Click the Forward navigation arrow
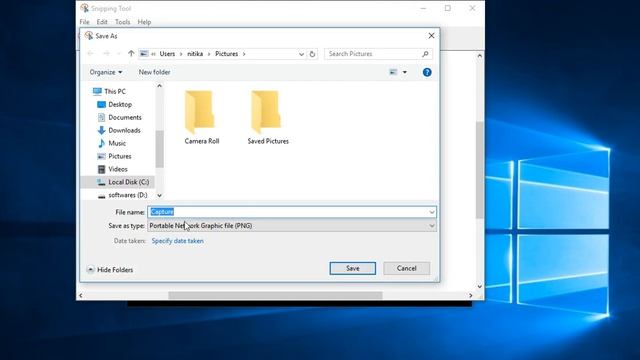This screenshot has width=640, height=360. (106, 54)
